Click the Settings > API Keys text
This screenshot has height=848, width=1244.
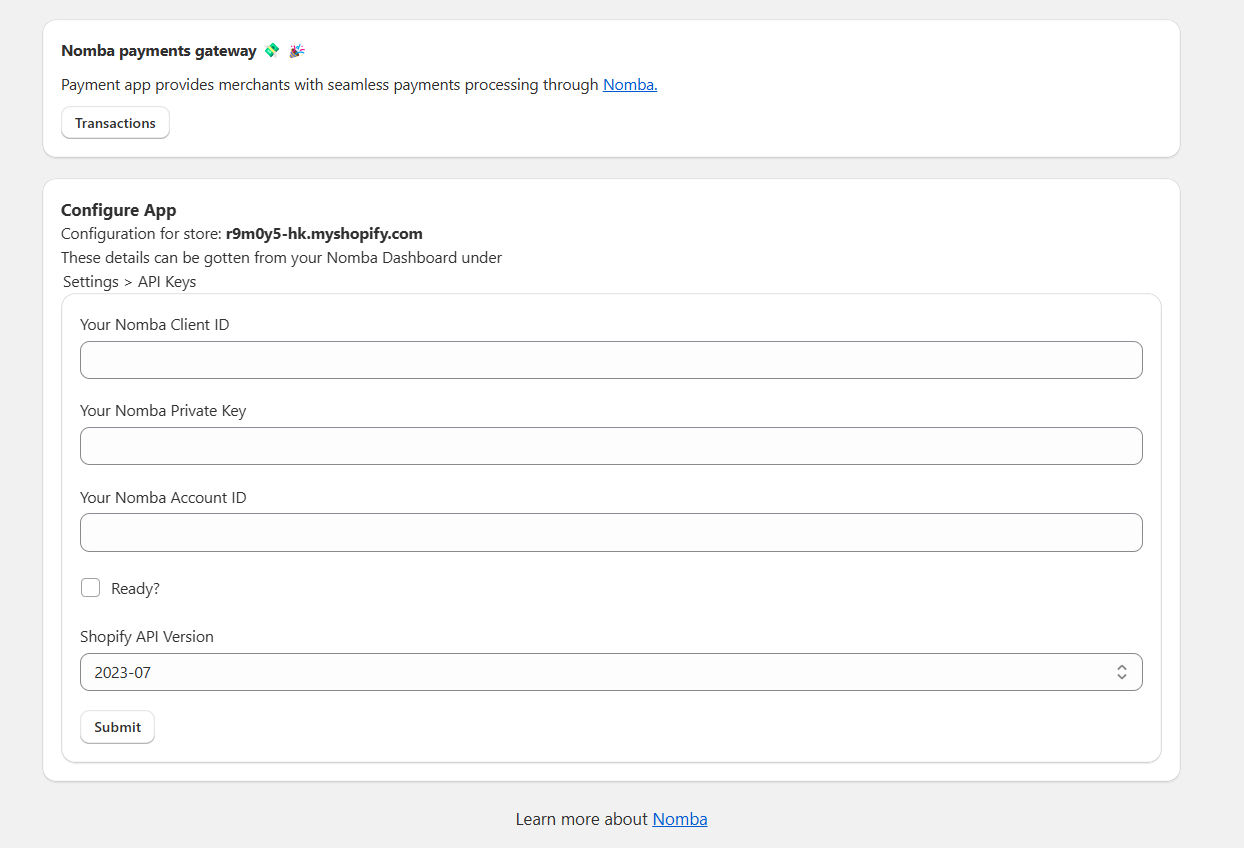[129, 282]
